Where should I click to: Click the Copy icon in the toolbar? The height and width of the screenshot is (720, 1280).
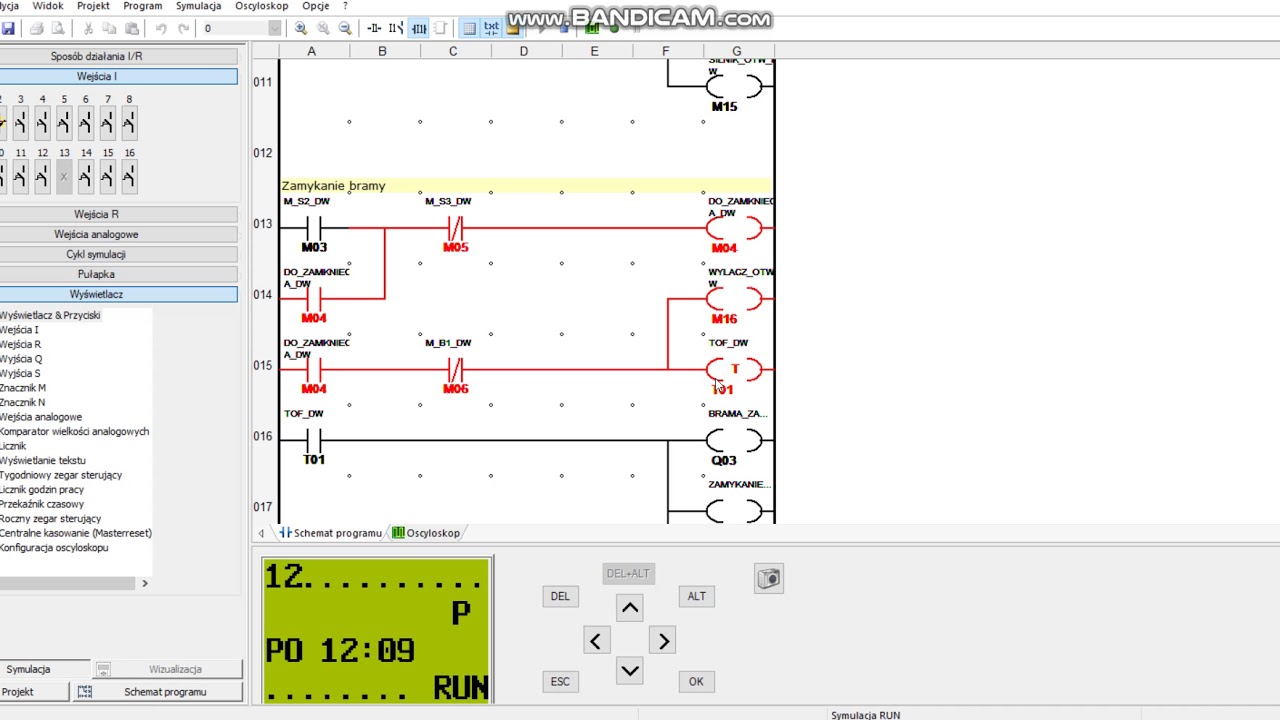(x=110, y=28)
